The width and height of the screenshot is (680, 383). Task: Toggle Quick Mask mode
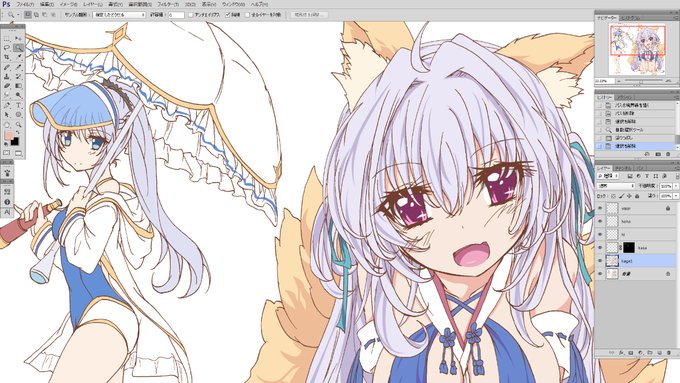(x=7, y=153)
